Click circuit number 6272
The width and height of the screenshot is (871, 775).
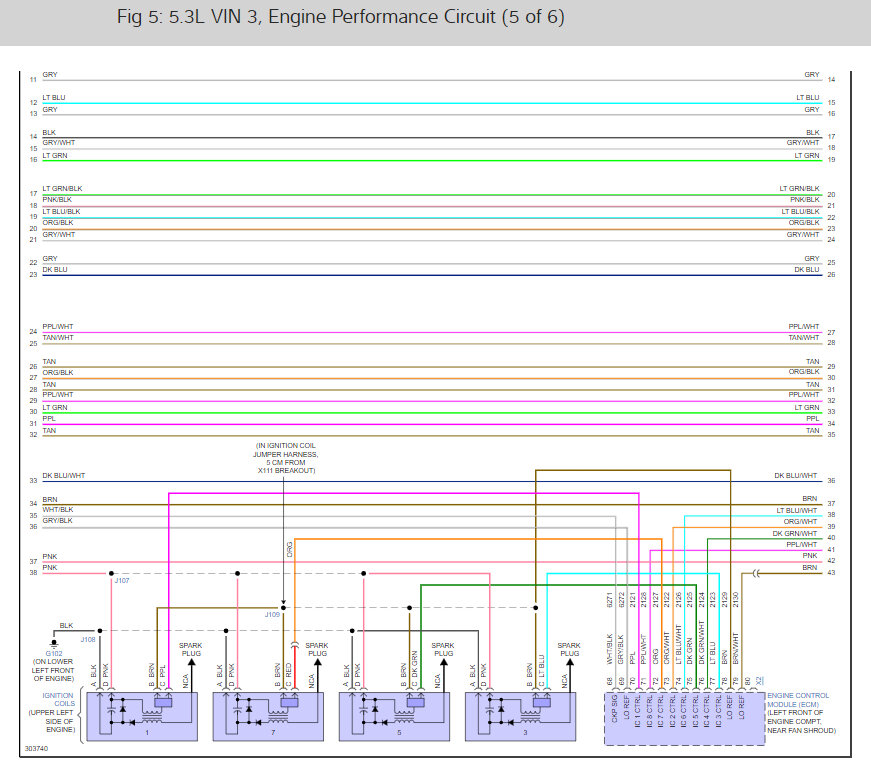point(621,599)
